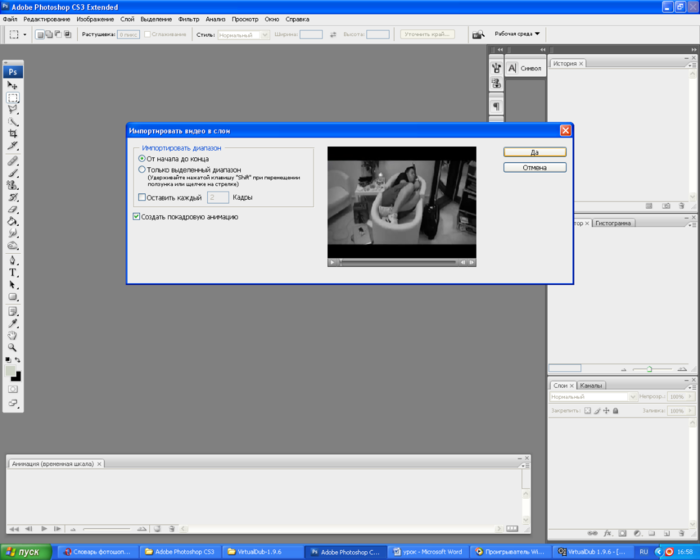Open the 'Рабочая среда' workspace dropdown

coord(517,34)
